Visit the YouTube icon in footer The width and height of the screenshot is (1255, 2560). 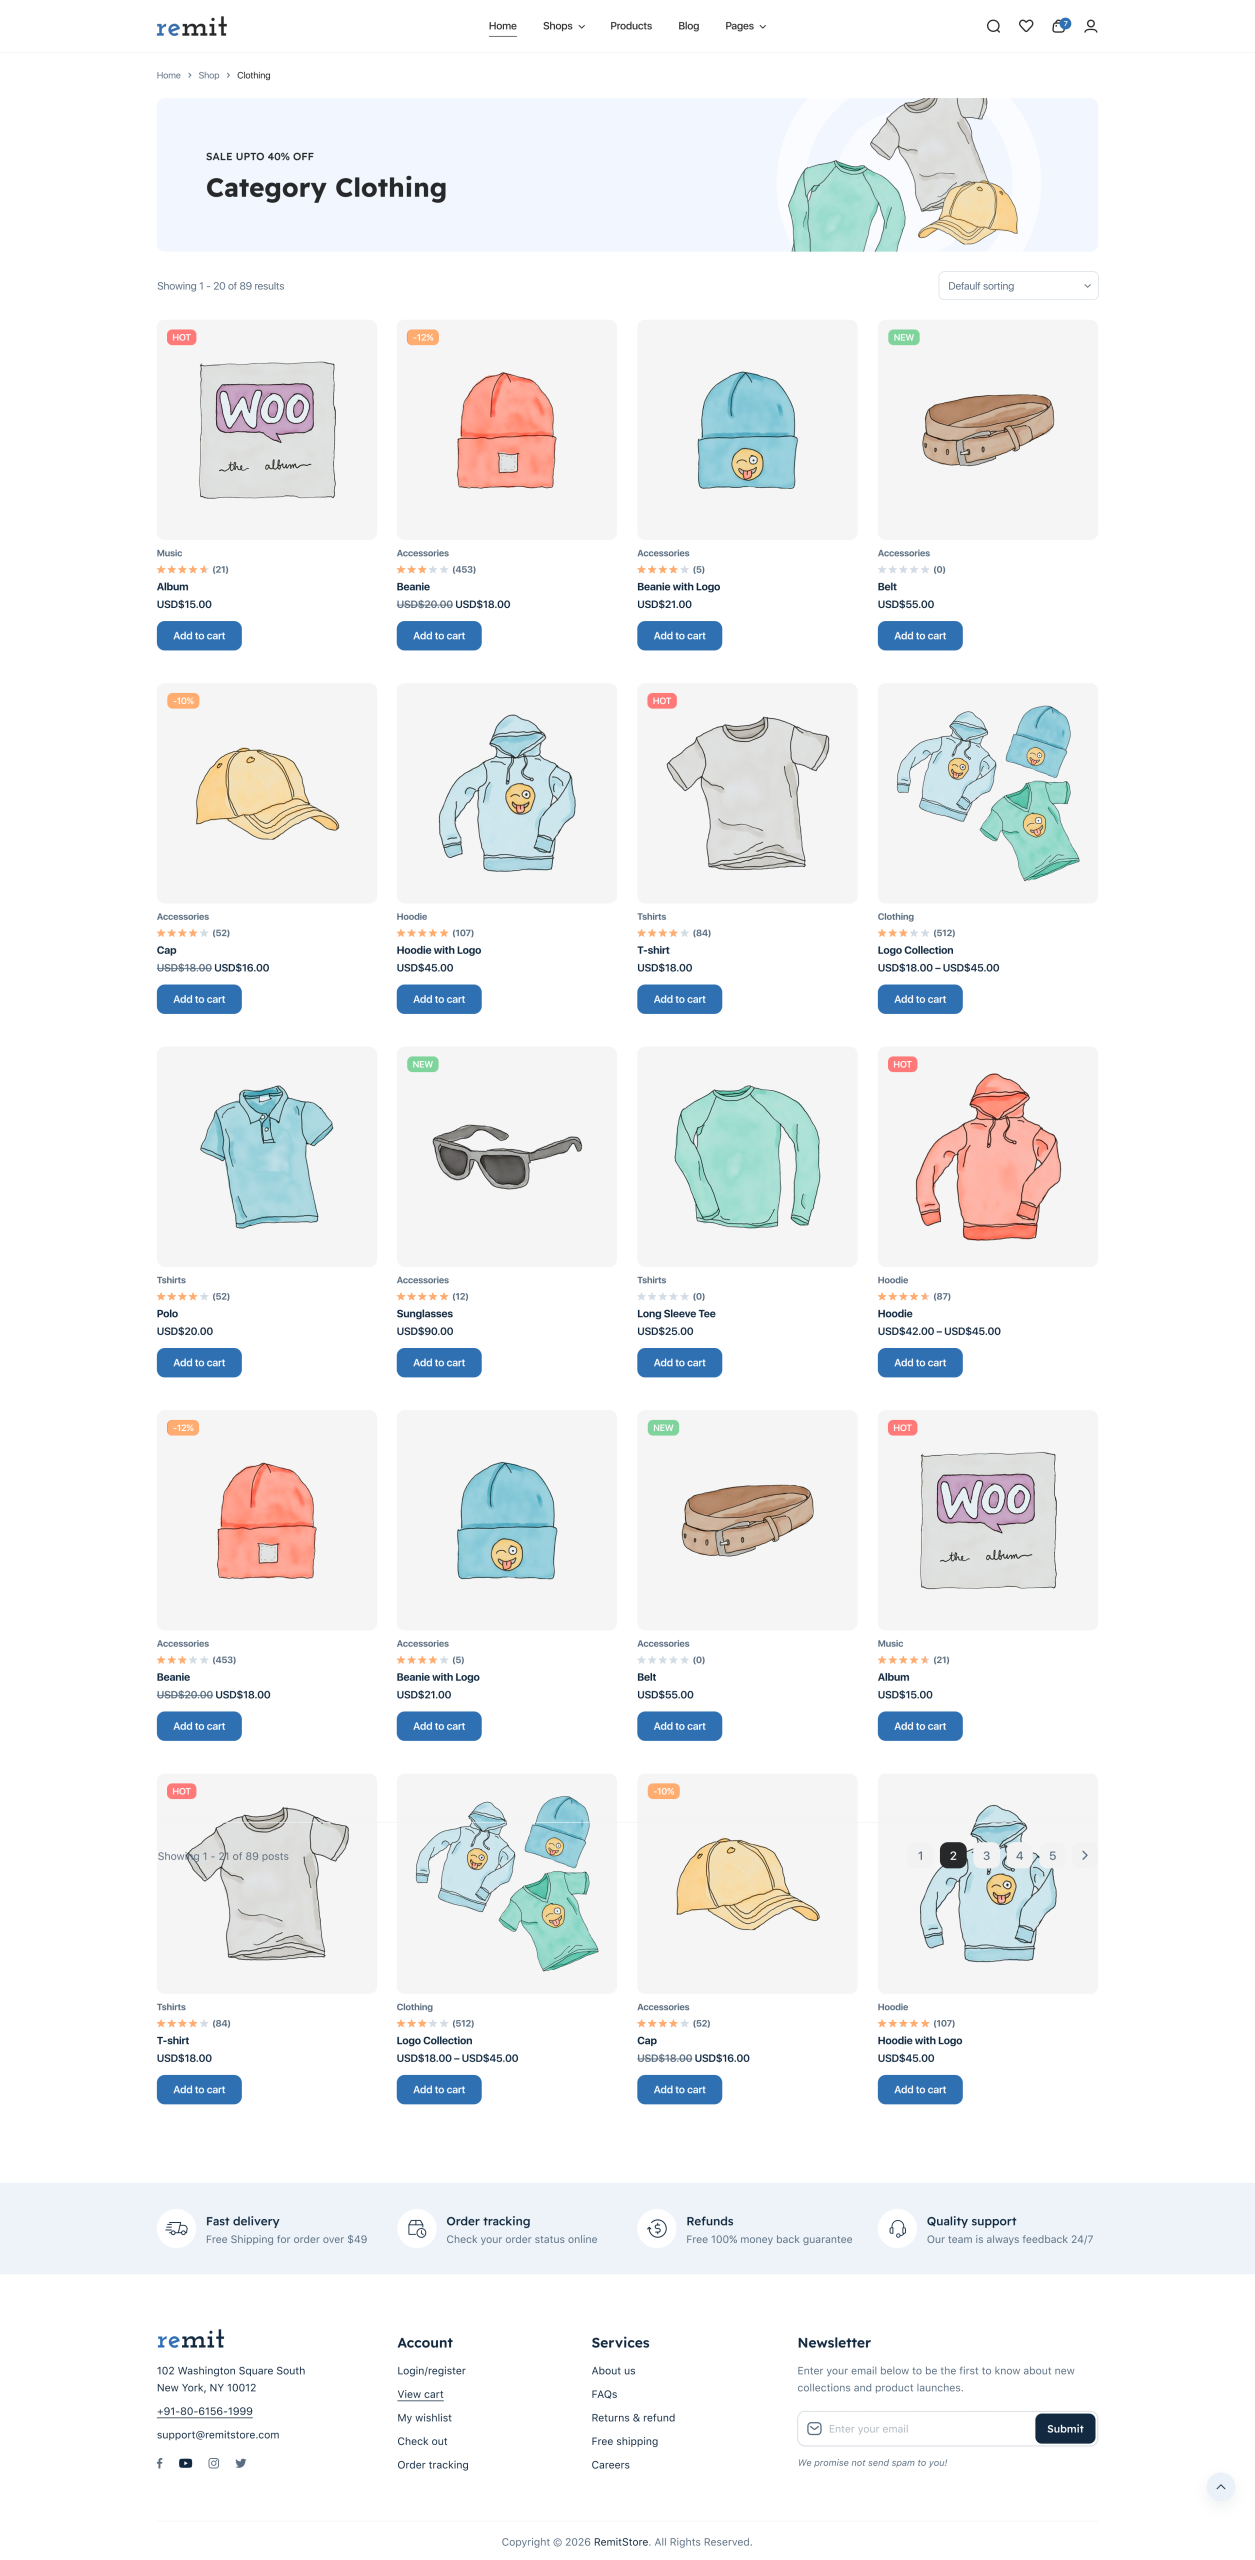186,2463
